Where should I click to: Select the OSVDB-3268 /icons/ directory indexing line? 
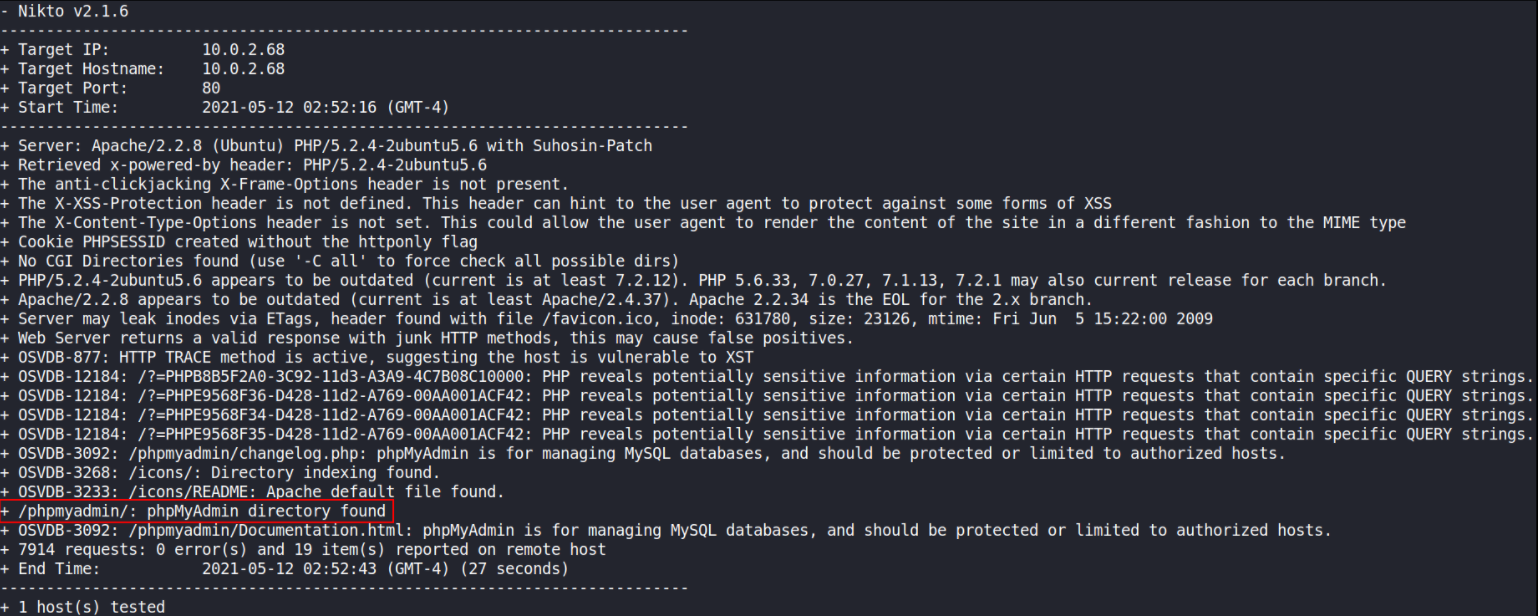click(x=220, y=472)
